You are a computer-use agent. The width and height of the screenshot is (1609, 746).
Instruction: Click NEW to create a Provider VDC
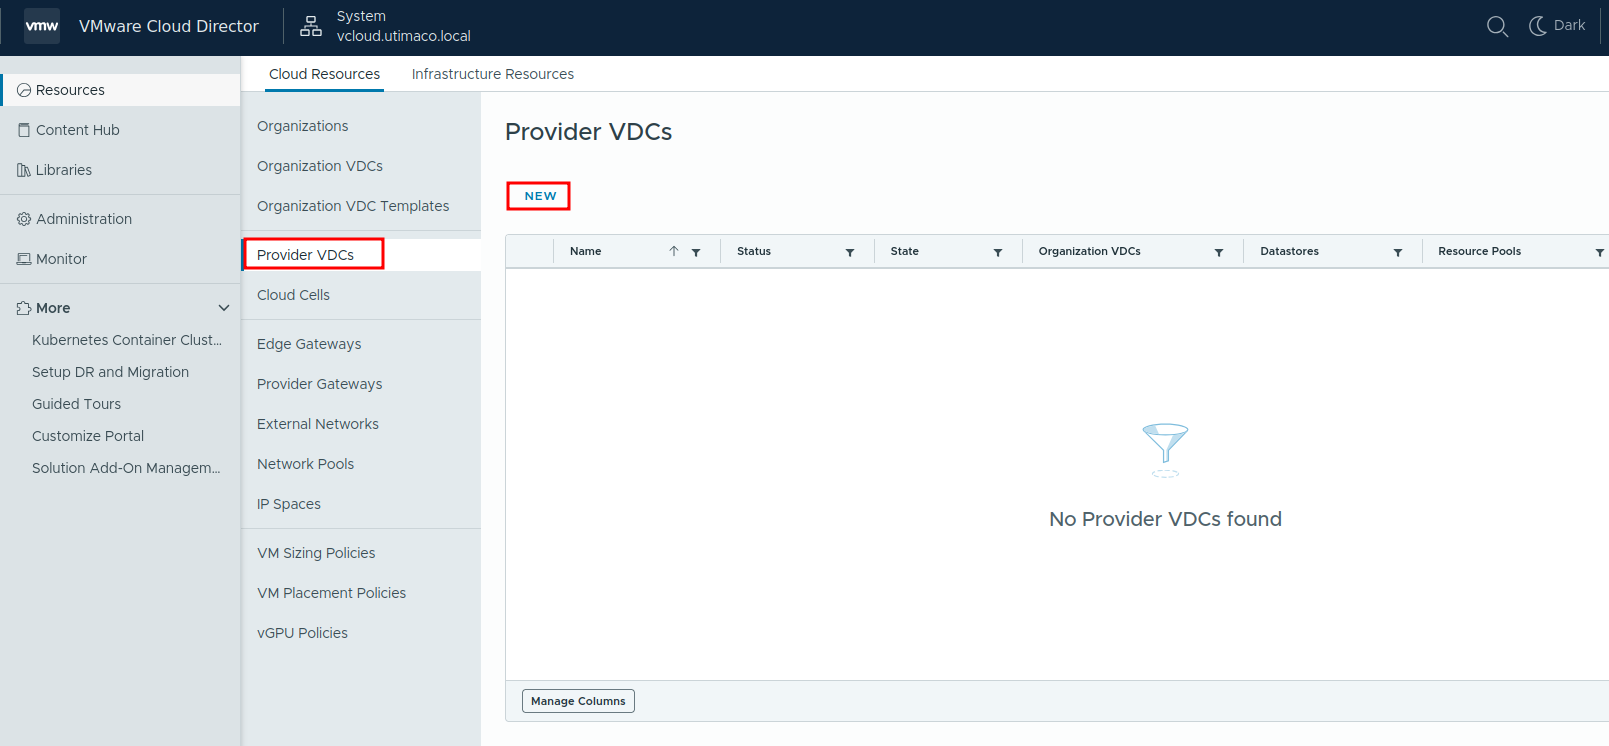tap(540, 196)
